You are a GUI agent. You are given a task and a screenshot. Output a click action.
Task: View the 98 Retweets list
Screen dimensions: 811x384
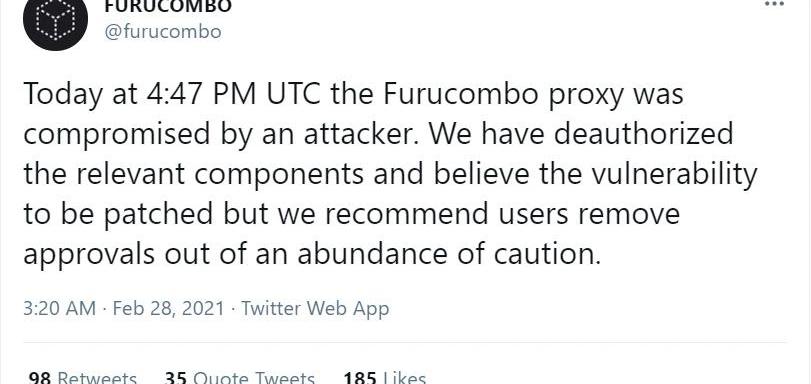coord(83,378)
